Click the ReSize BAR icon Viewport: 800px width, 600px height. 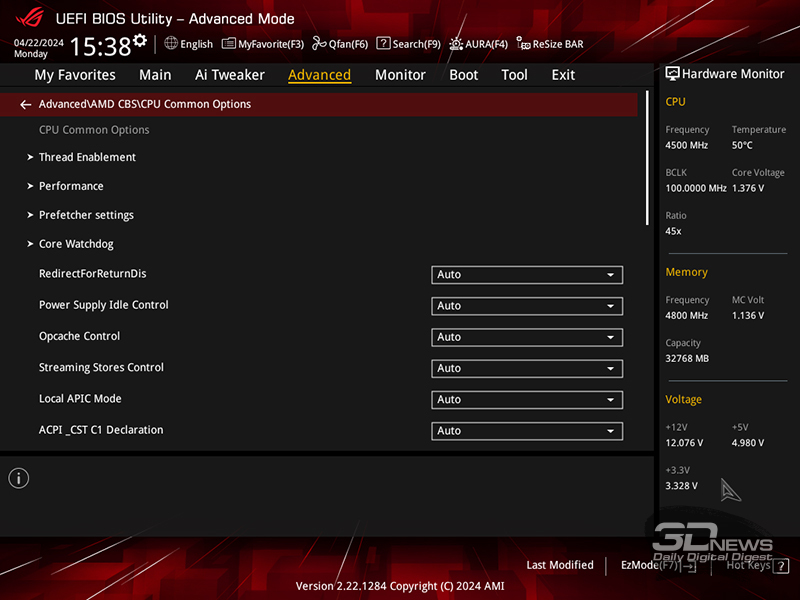pyautogui.click(x=523, y=44)
